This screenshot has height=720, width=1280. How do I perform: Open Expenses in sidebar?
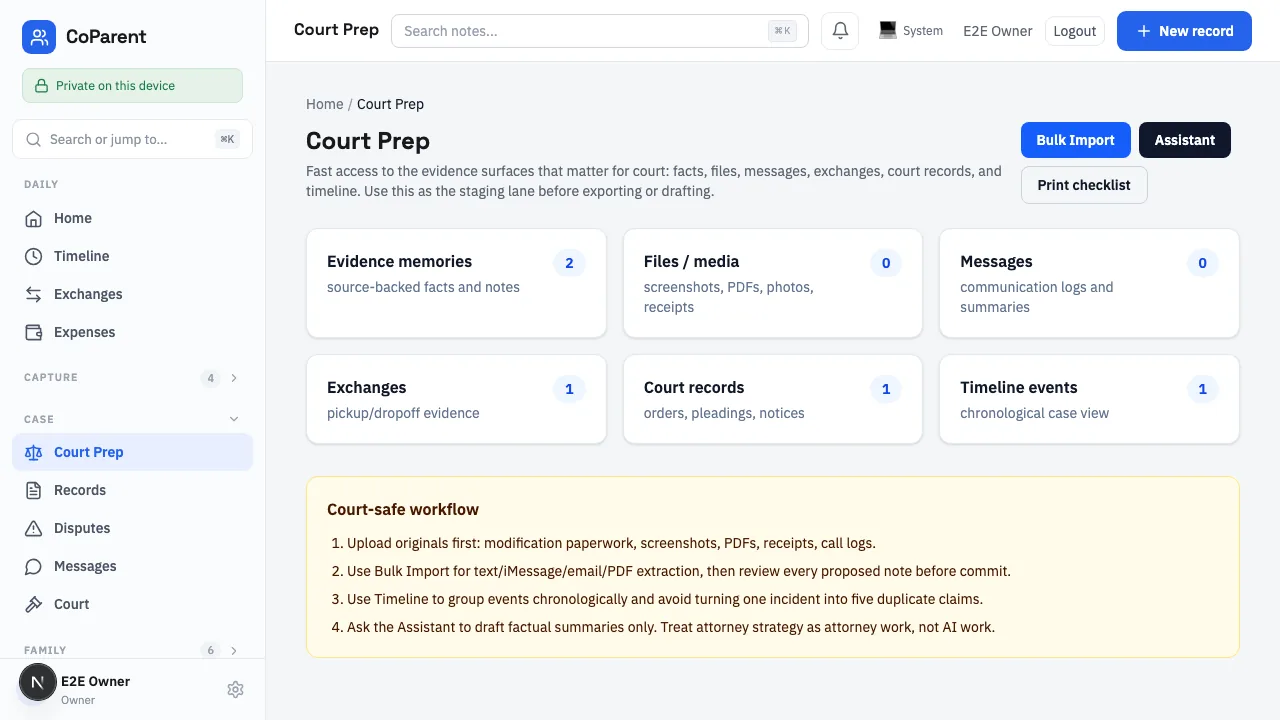click(132, 332)
